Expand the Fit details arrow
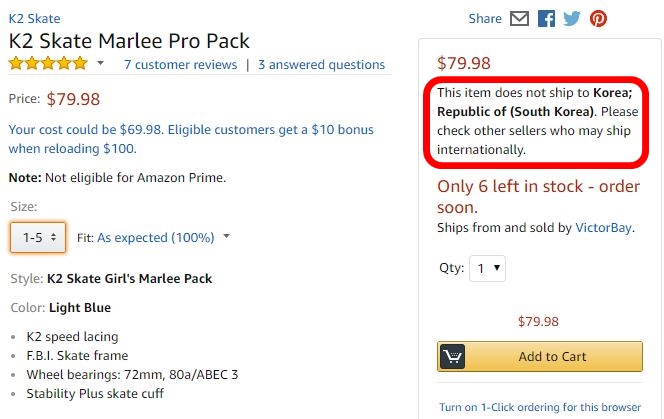 [227, 236]
